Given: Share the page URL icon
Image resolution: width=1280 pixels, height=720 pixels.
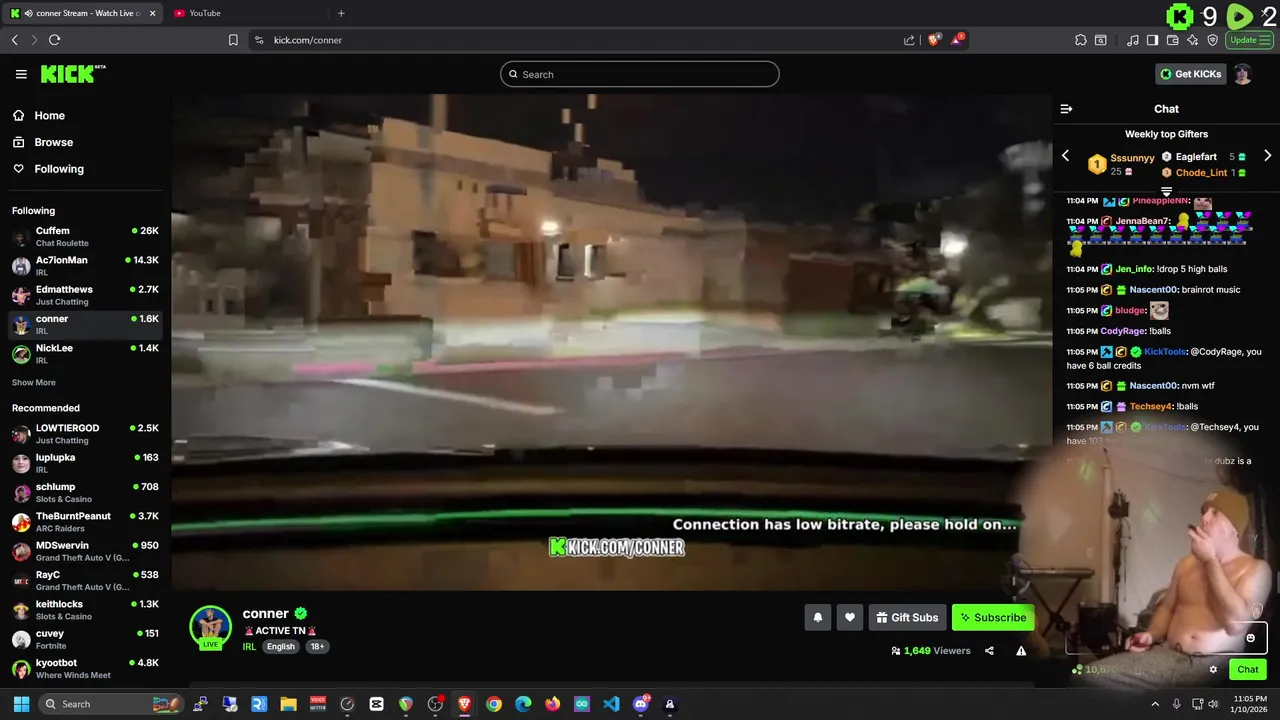Looking at the screenshot, I should coord(909,40).
